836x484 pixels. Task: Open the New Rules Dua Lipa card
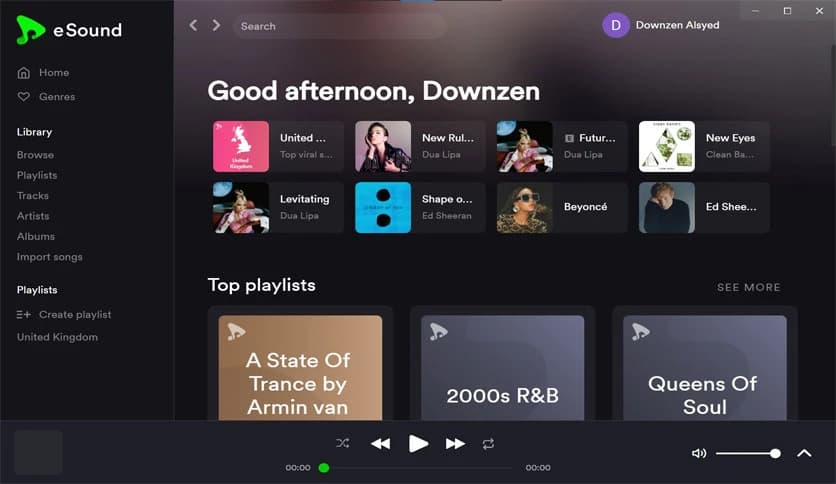[420, 147]
